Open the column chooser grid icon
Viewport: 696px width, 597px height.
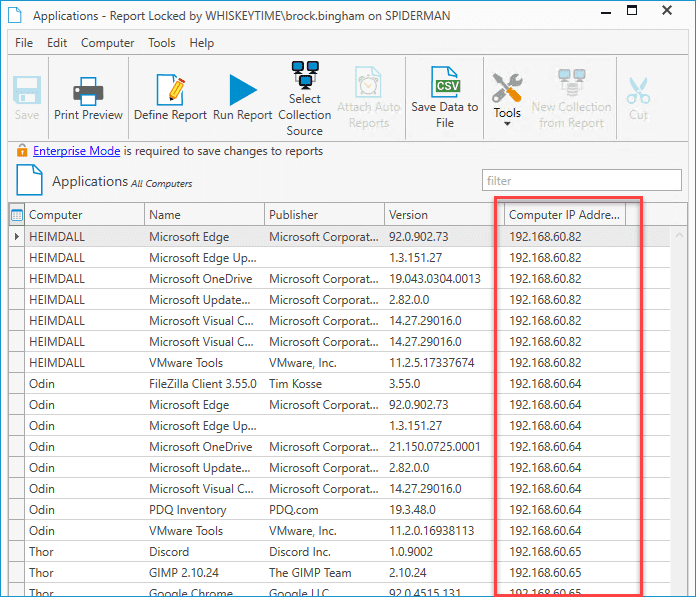17,215
